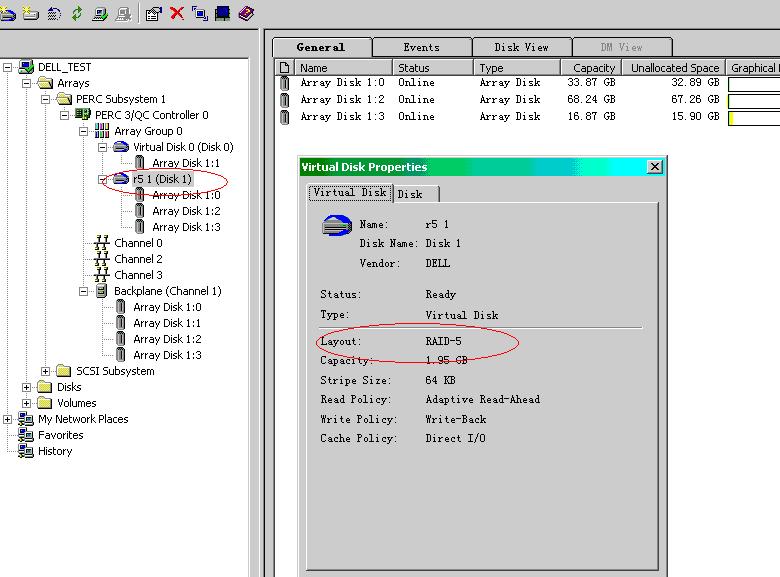Select Array Disk 1:1 under Virtual Disk 0
The height and width of the screenshot is (577, 780).
pos(186,163)
